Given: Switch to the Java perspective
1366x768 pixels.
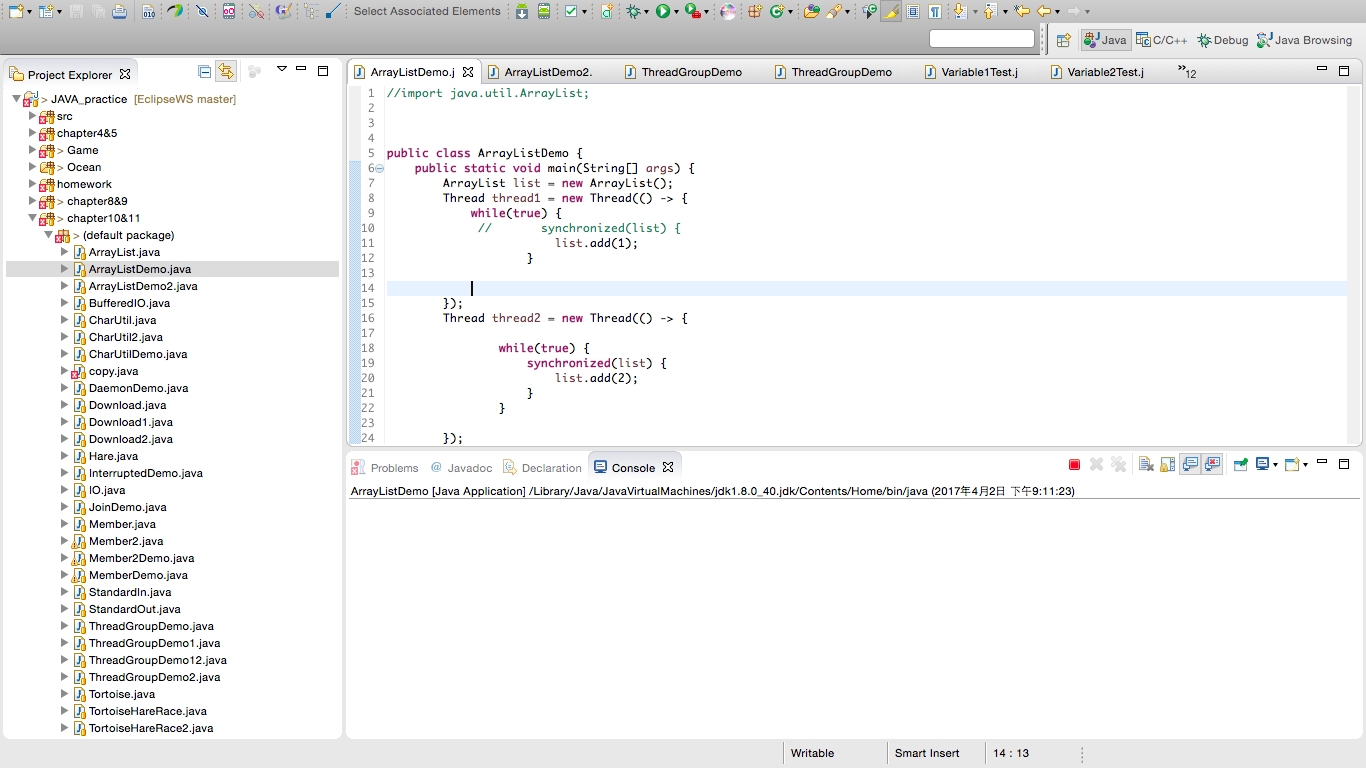Looking at the screenshot, I should 1106,40.
